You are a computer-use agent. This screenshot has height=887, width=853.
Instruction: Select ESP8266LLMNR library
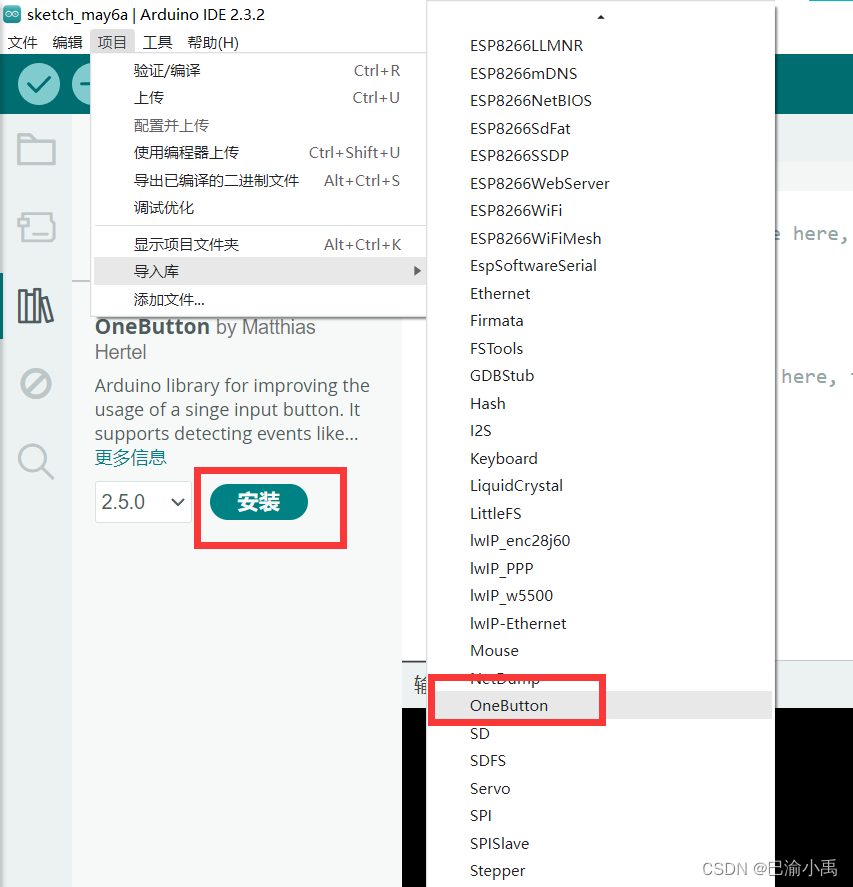[601, 46]
